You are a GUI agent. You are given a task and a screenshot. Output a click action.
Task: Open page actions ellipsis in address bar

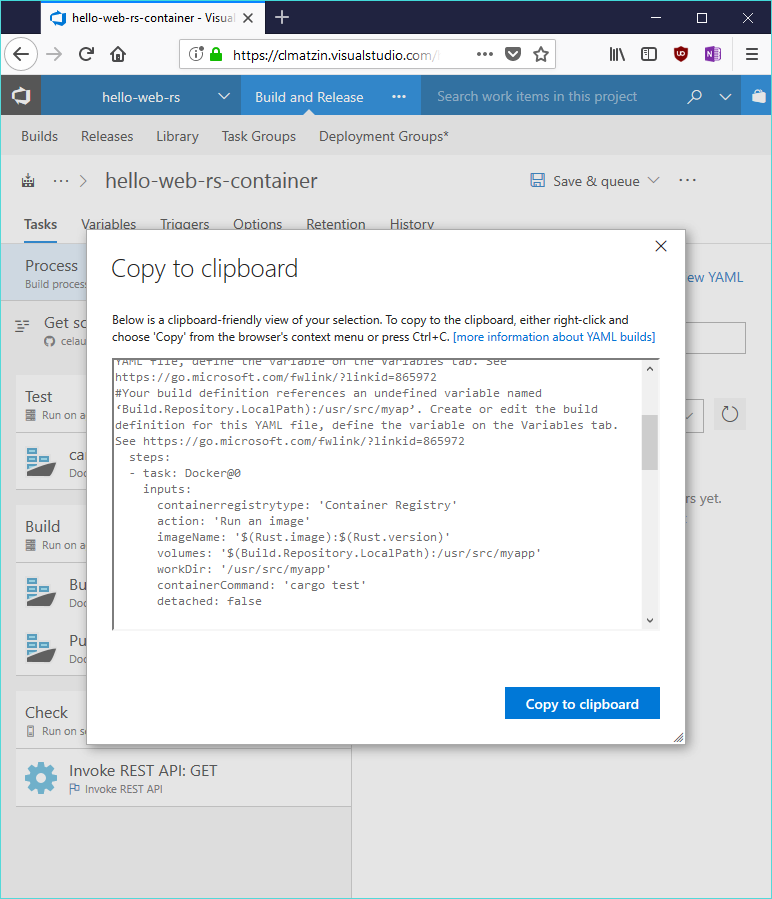point(485,54)
